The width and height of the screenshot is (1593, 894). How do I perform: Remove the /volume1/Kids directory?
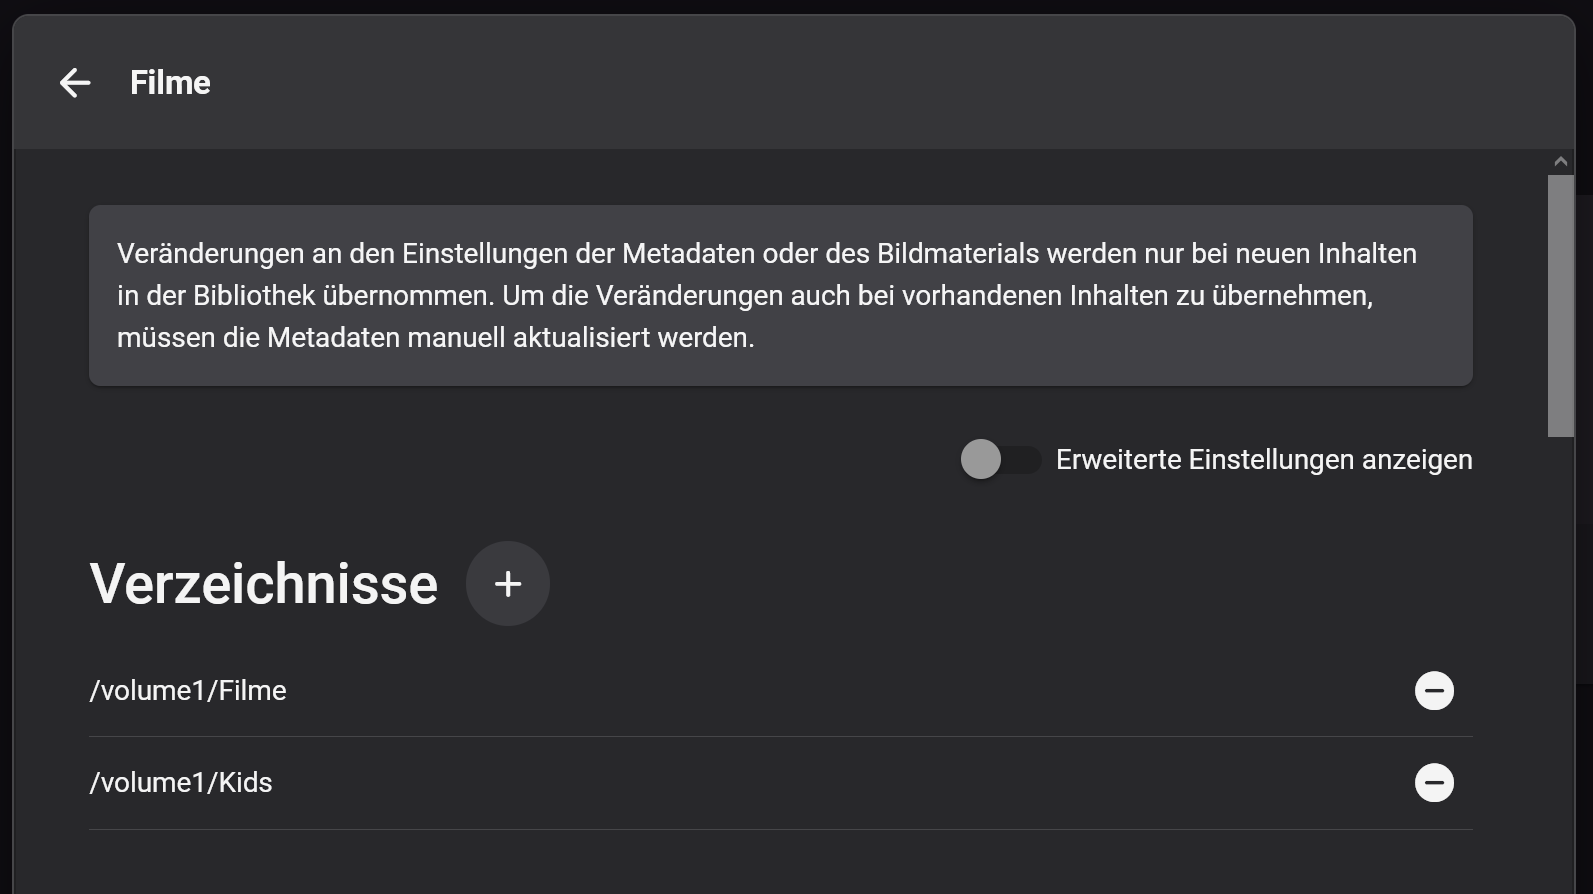[1434, 783]
